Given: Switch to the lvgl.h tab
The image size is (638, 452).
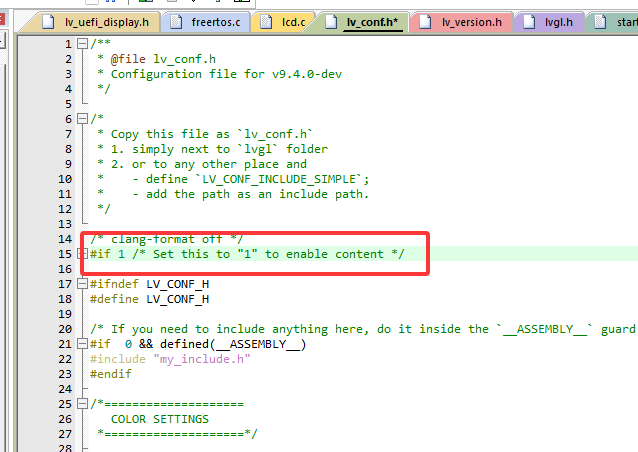Looking at the screenshot, I should (x=557, y=22).
